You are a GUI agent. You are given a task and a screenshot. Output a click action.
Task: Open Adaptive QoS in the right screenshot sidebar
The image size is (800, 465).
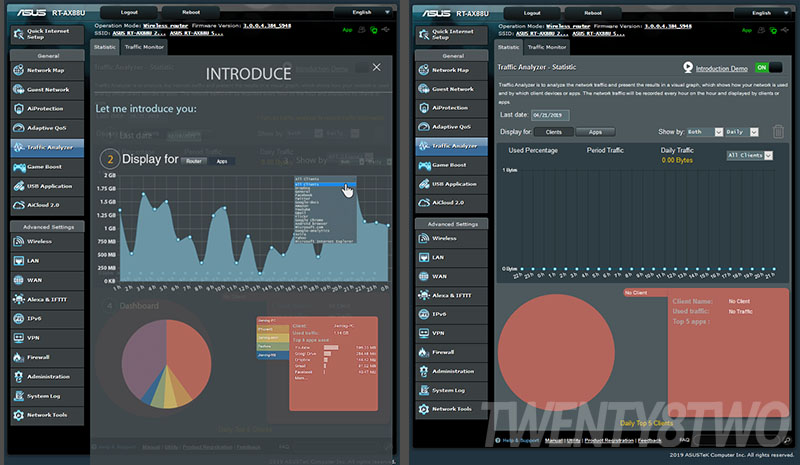tap(452, 127)
